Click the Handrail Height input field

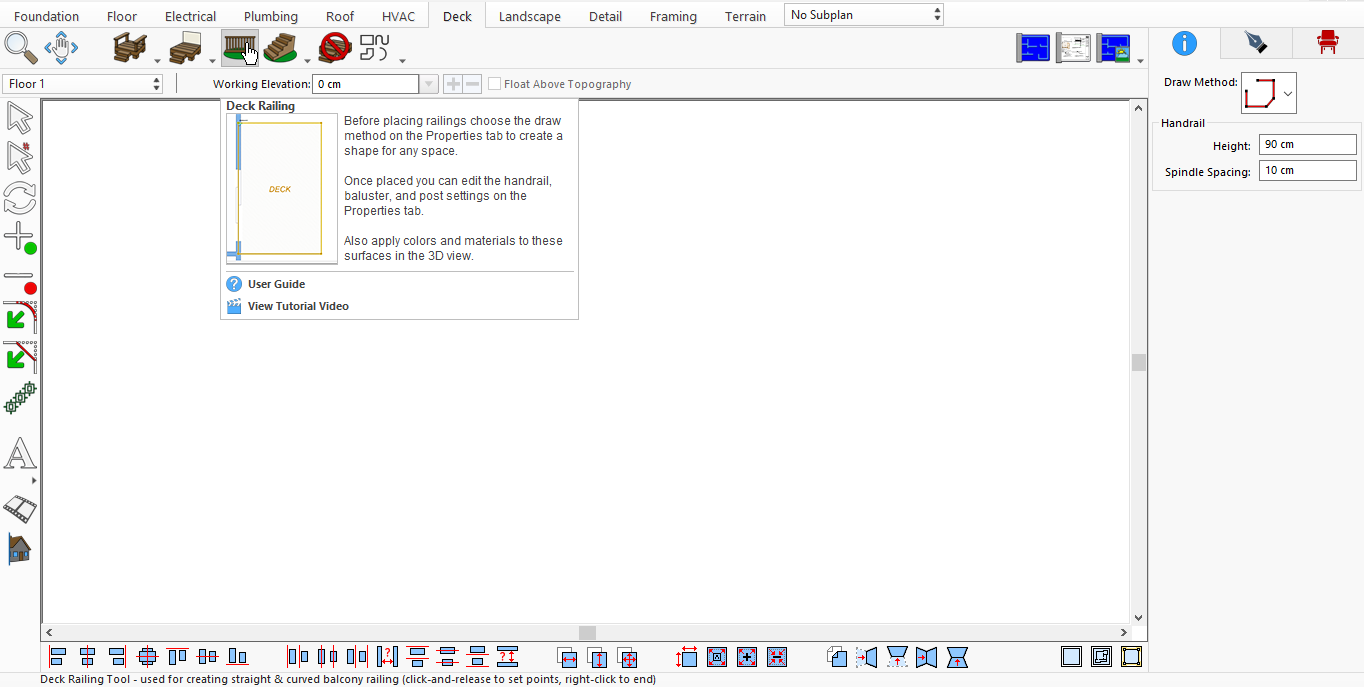pyautogui.click(x=1307, y=145)
